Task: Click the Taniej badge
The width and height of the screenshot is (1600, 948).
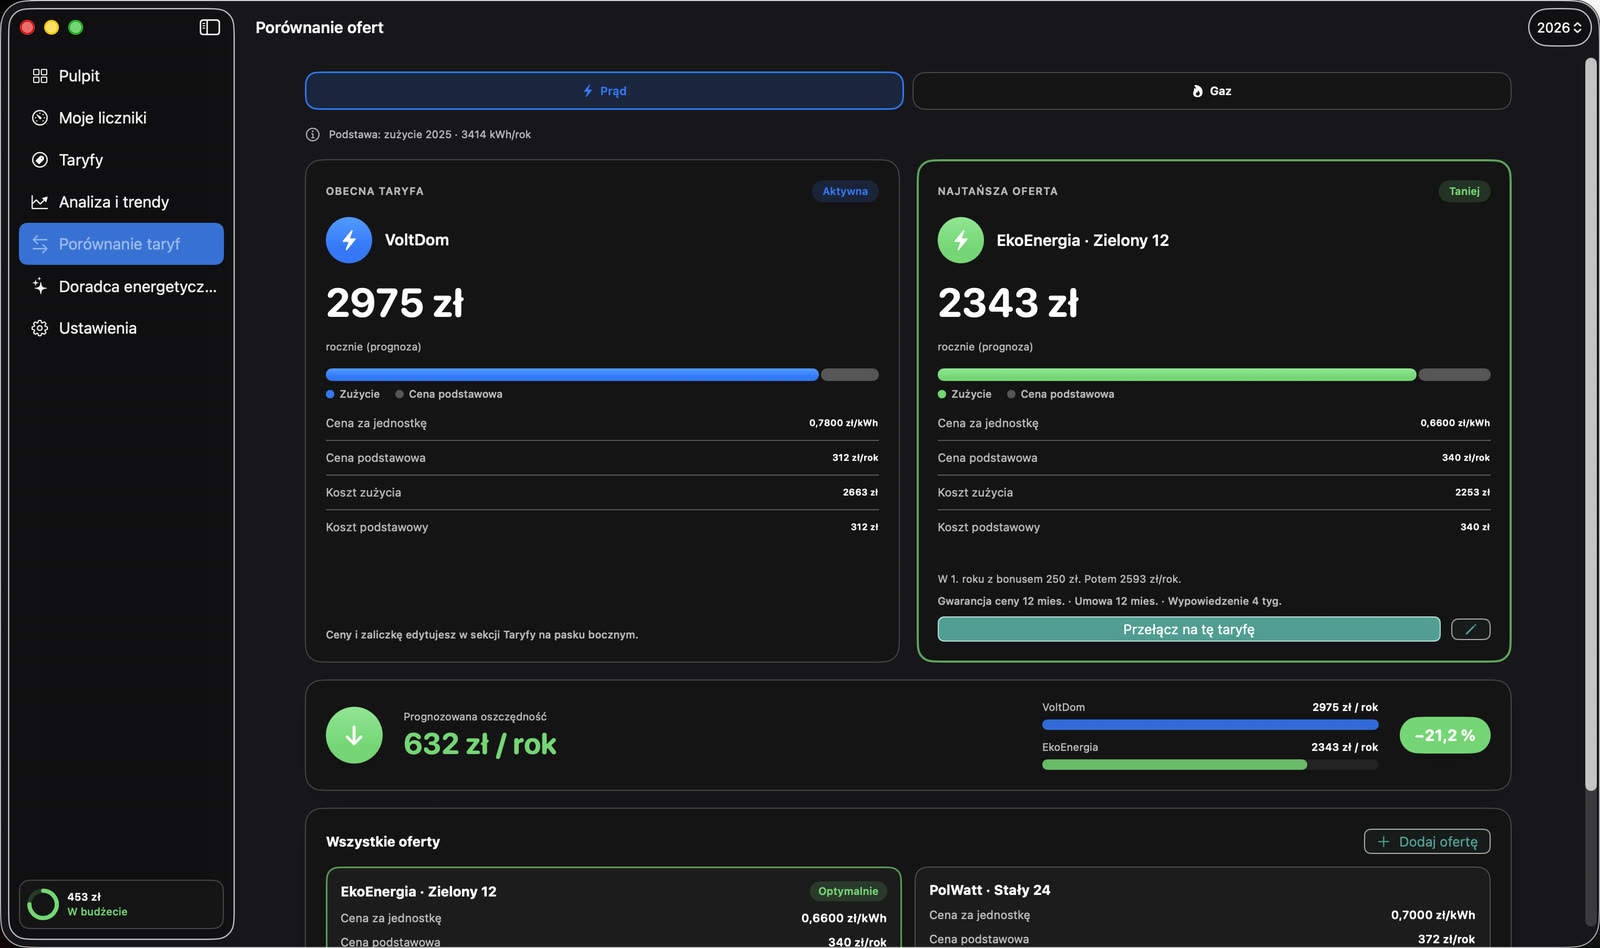Action: coord(1464,191)
